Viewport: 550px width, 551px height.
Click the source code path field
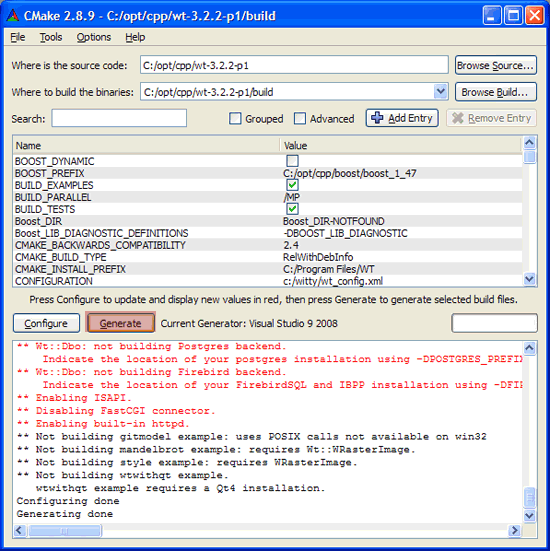point(294,65)
